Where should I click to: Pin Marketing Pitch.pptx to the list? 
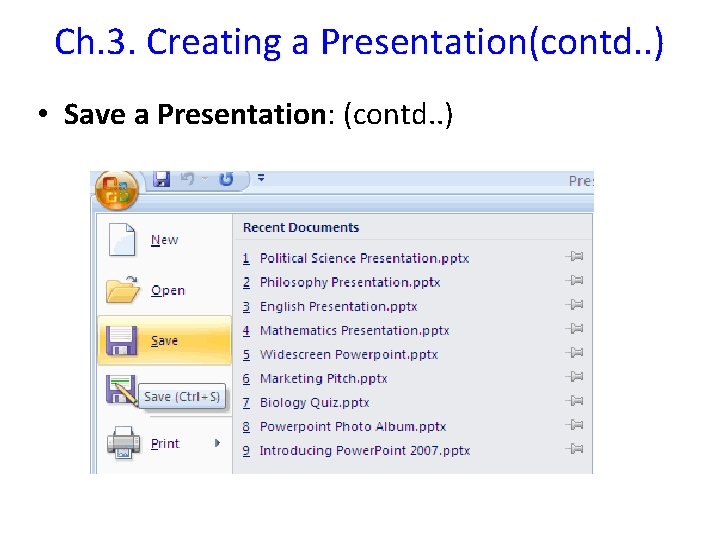pos(574,377)
